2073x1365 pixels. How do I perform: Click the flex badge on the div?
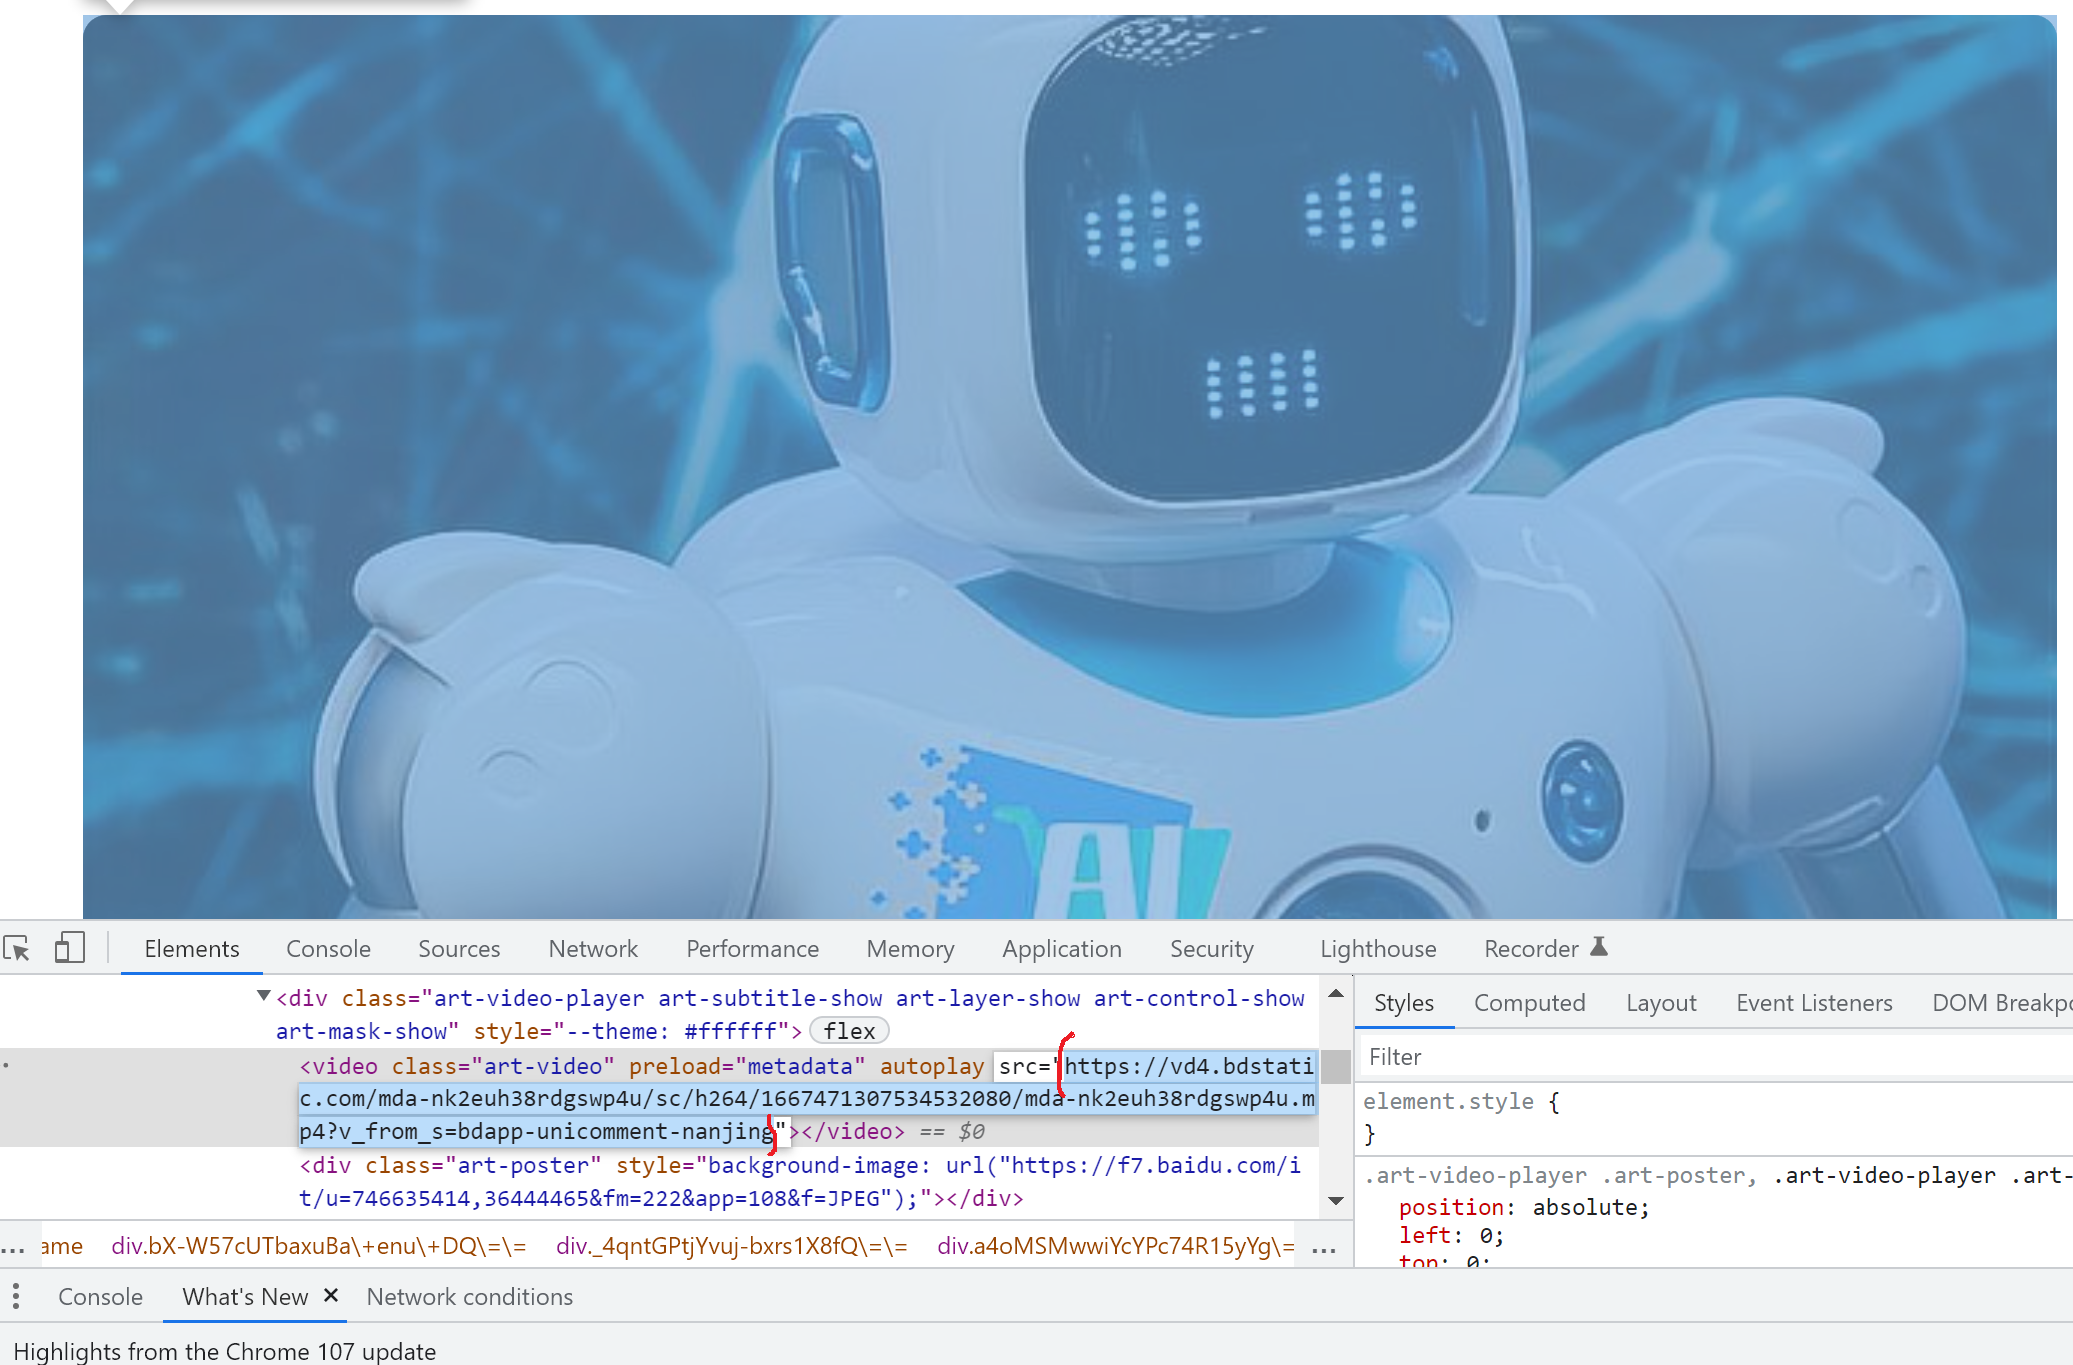pos(849,1031)
